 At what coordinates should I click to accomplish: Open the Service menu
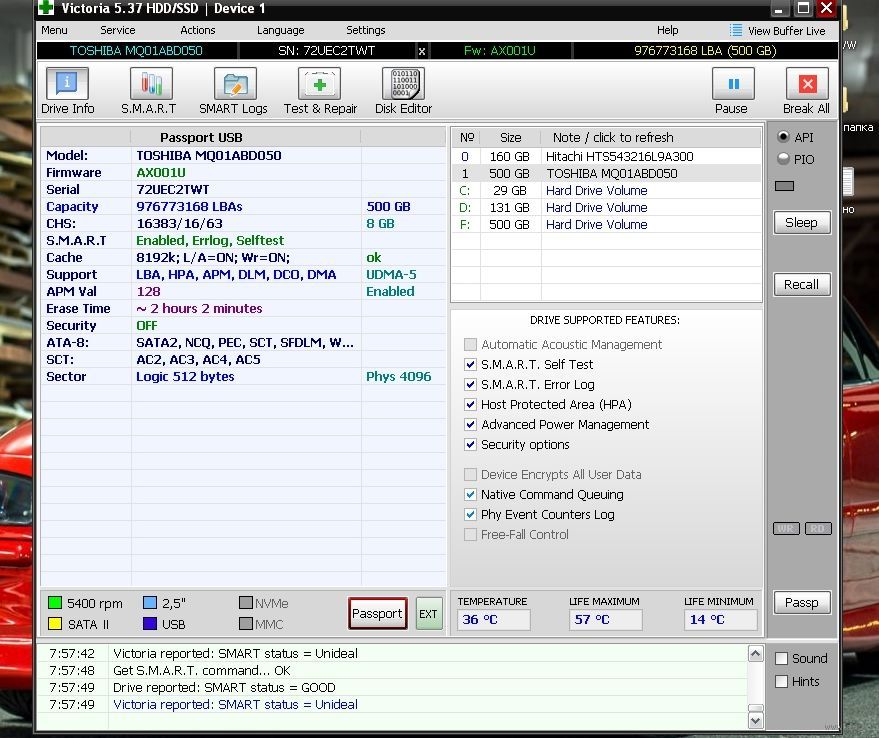(118, 30)
